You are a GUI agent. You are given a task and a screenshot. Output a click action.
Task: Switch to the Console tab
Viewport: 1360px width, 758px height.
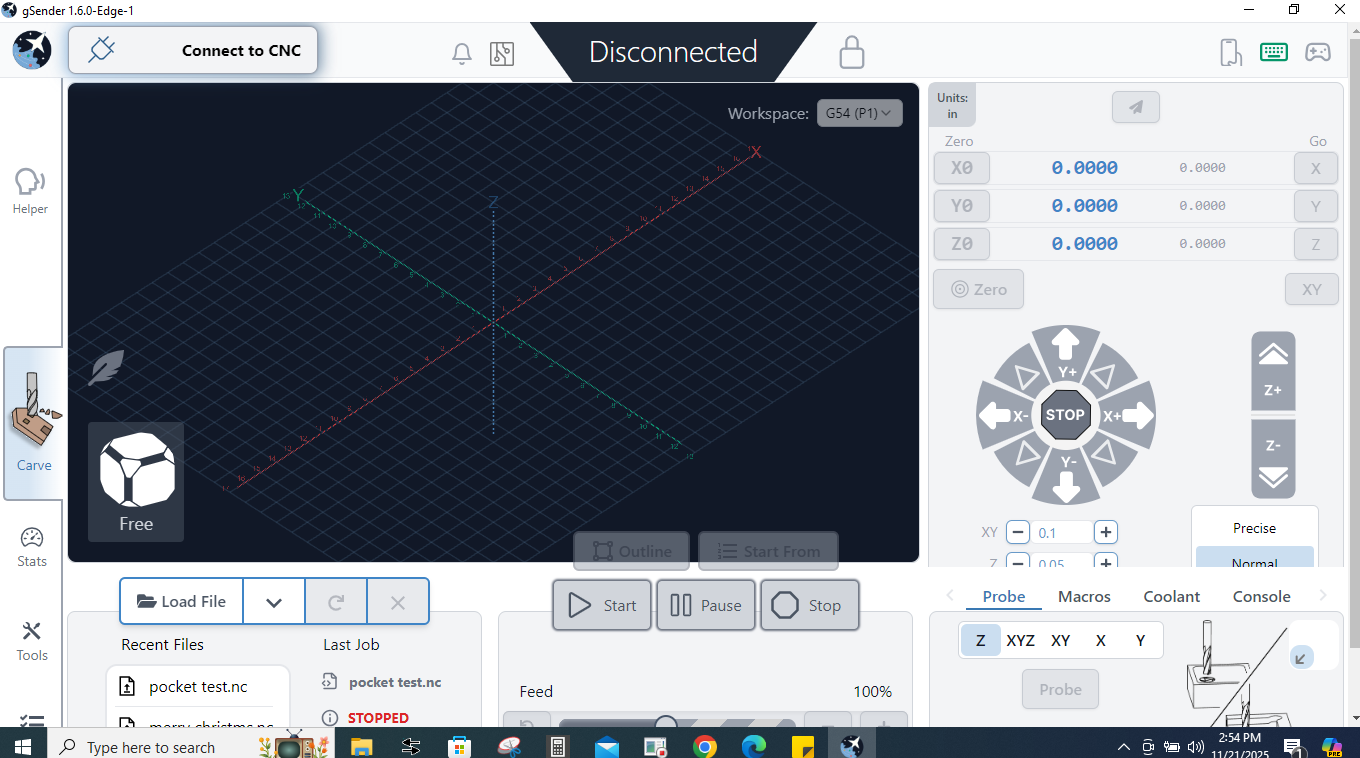(1261, 596)
